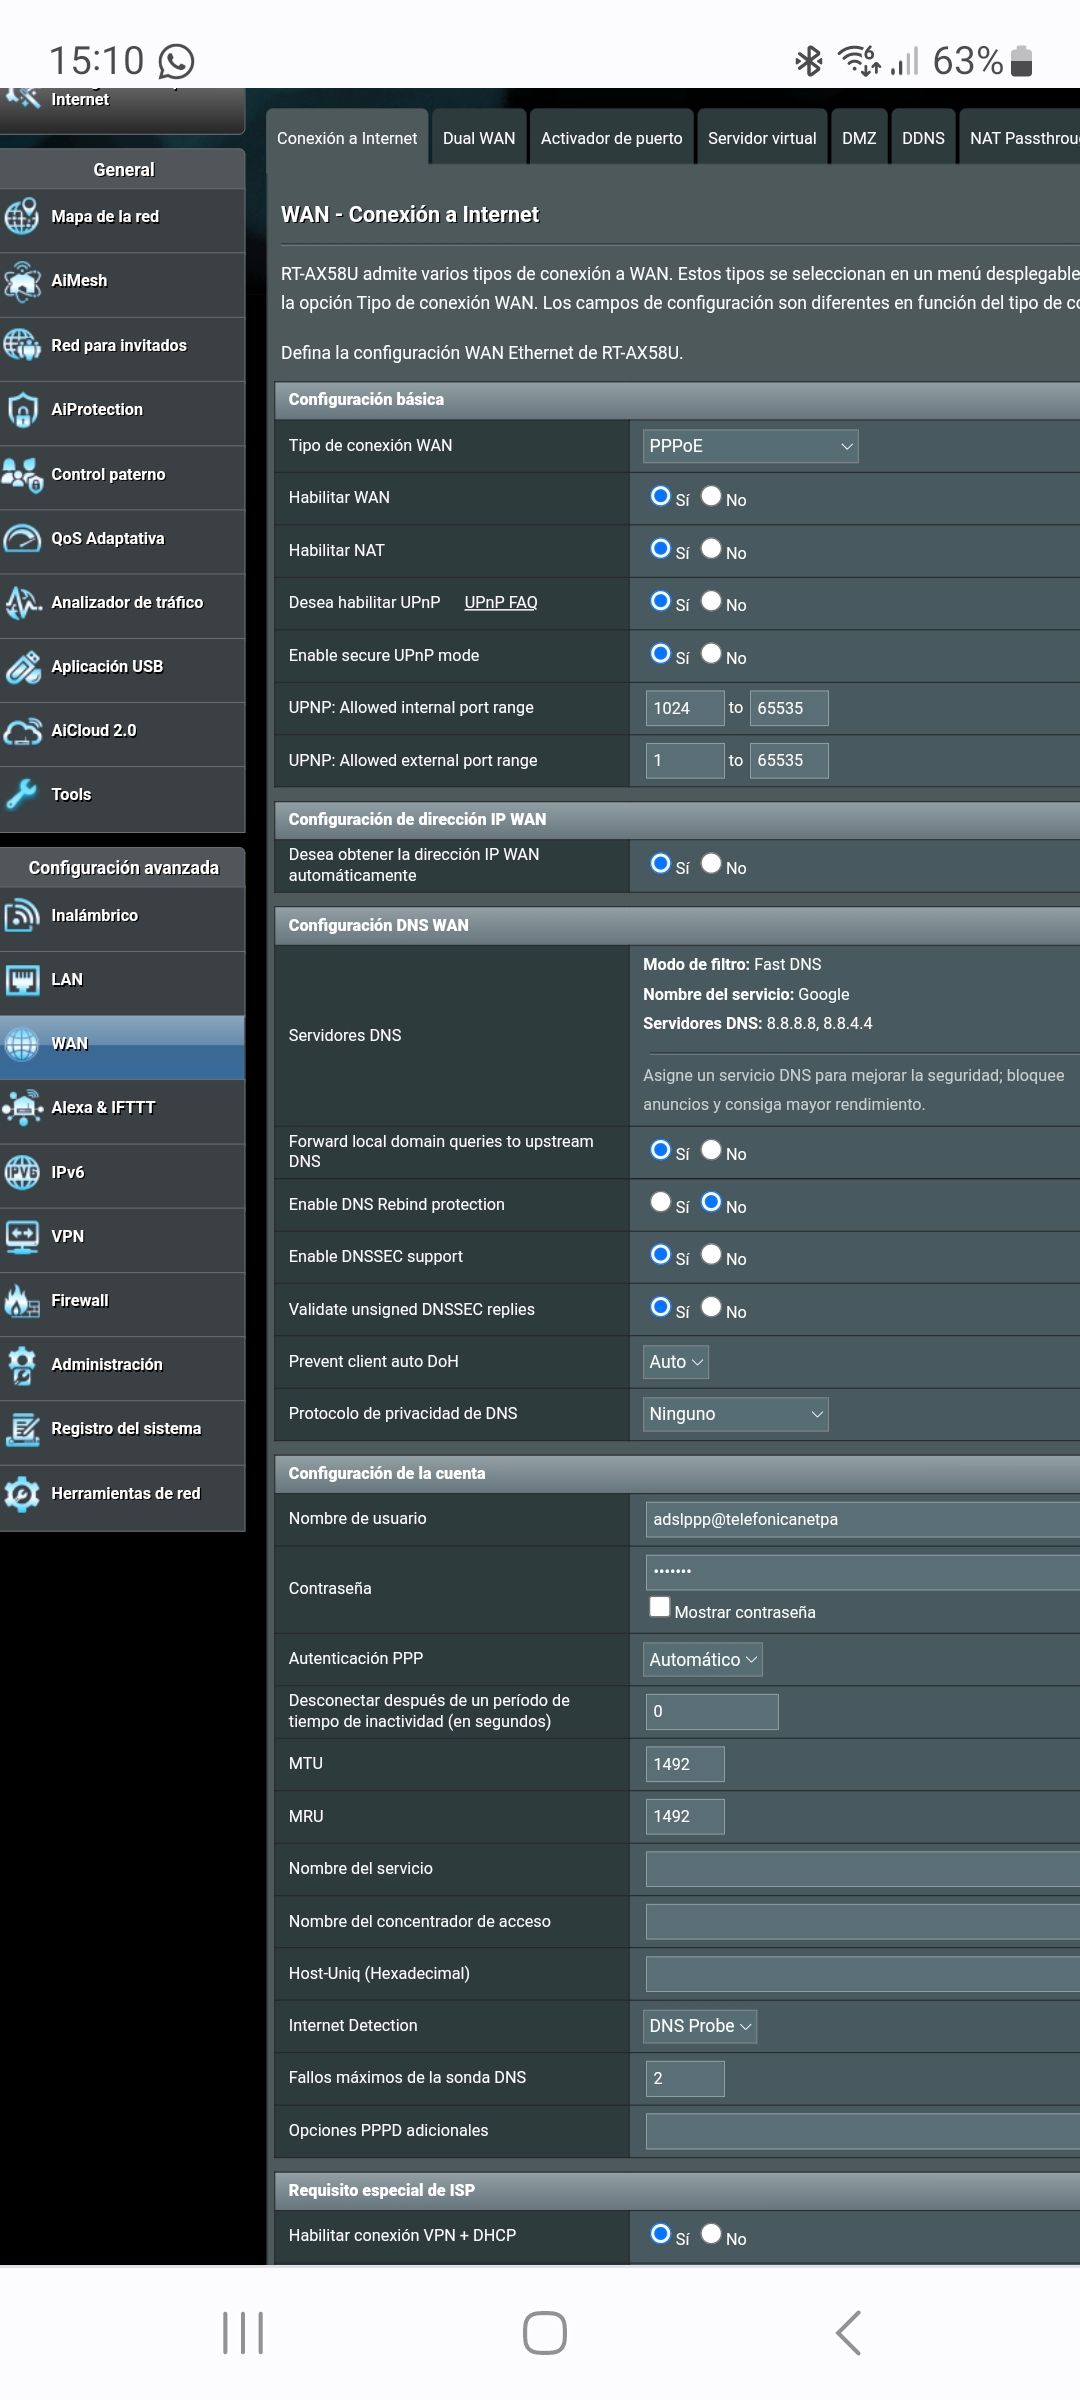1080x2400 pixels.
Task: Open Red para invitados icon
Action: pos(22,345)
